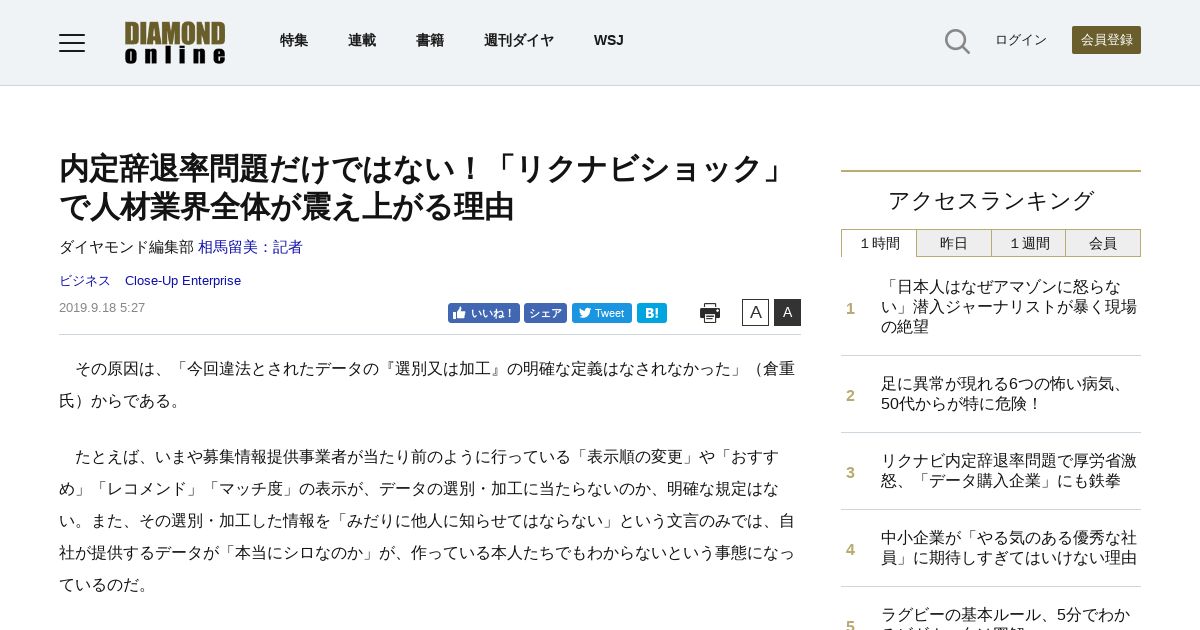Click the アクセスランキング heading
Image resolution: width=1200 pixels, height=630 pixels.
(x=991, y=200)
